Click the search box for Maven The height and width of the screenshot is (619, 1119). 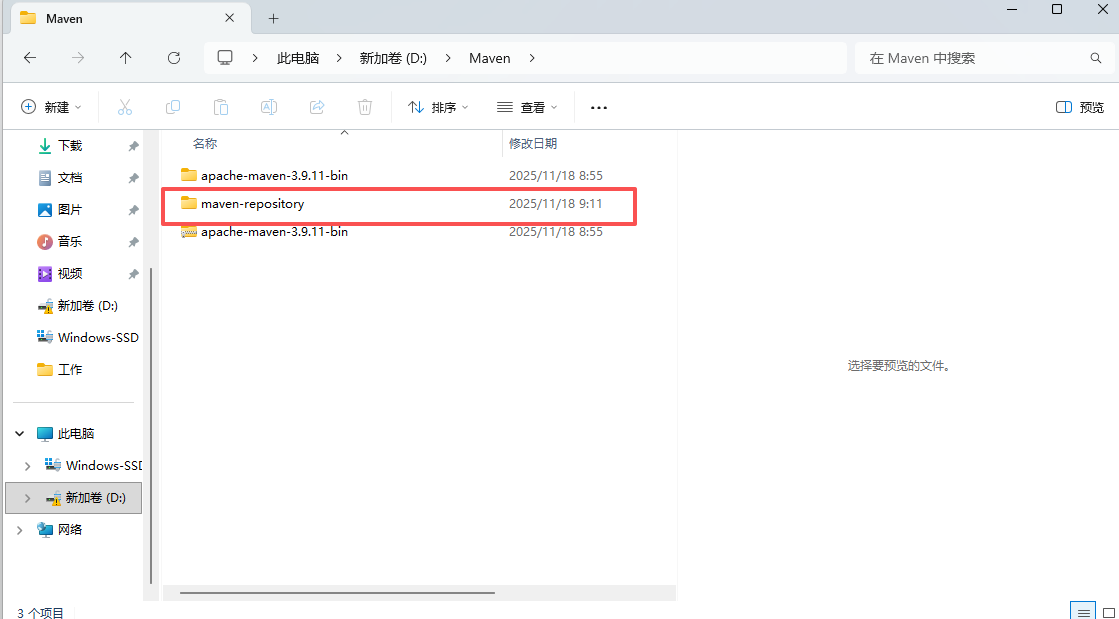point(970,58)
